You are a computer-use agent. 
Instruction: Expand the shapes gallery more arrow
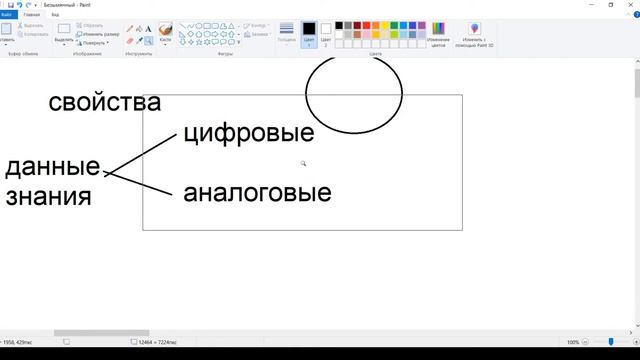pos(239,42)
